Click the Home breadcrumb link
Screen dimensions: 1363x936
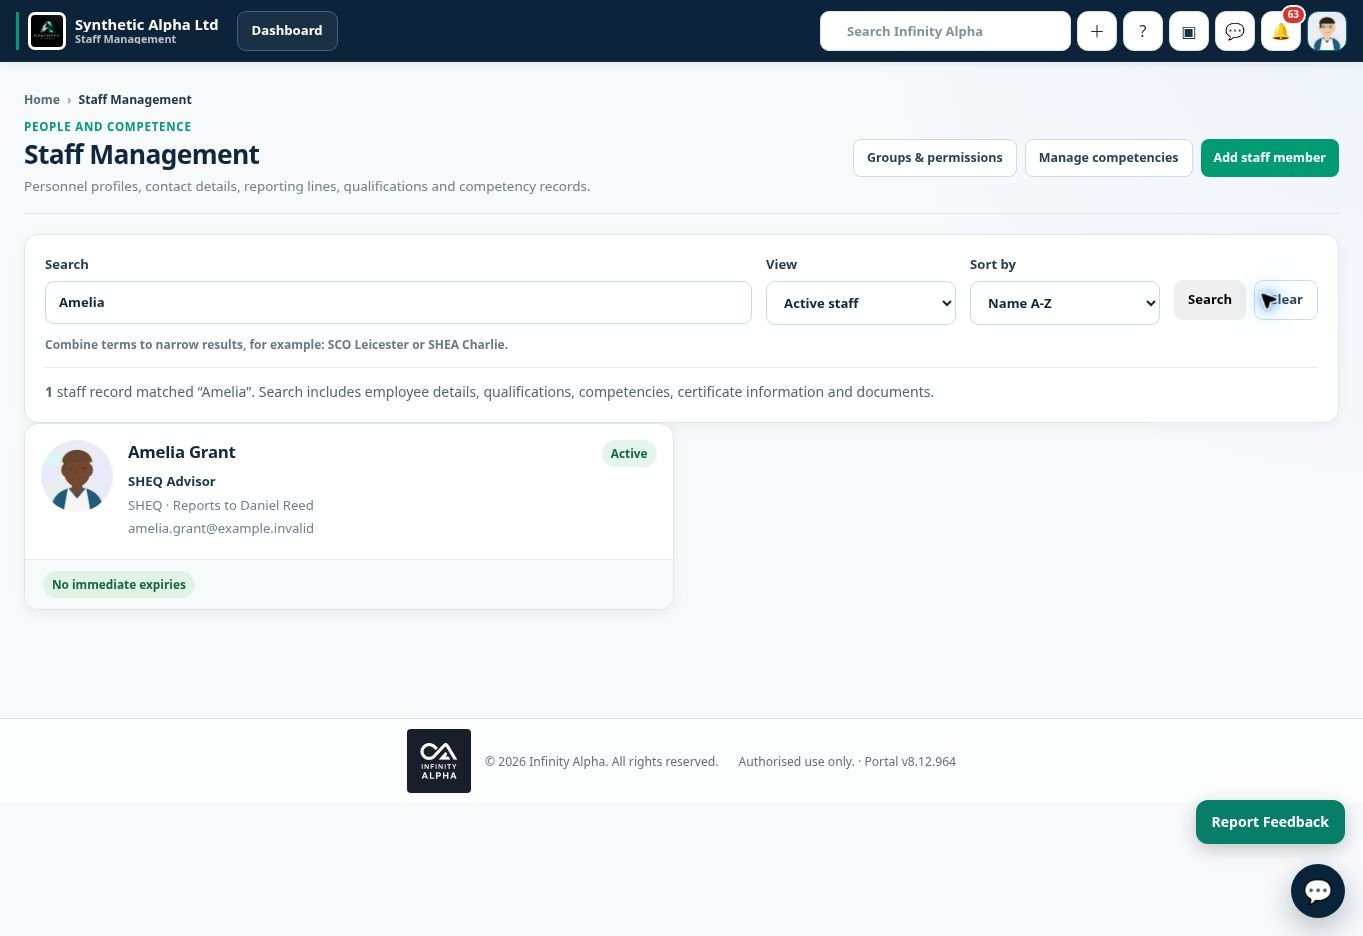(x=42, y=99)
